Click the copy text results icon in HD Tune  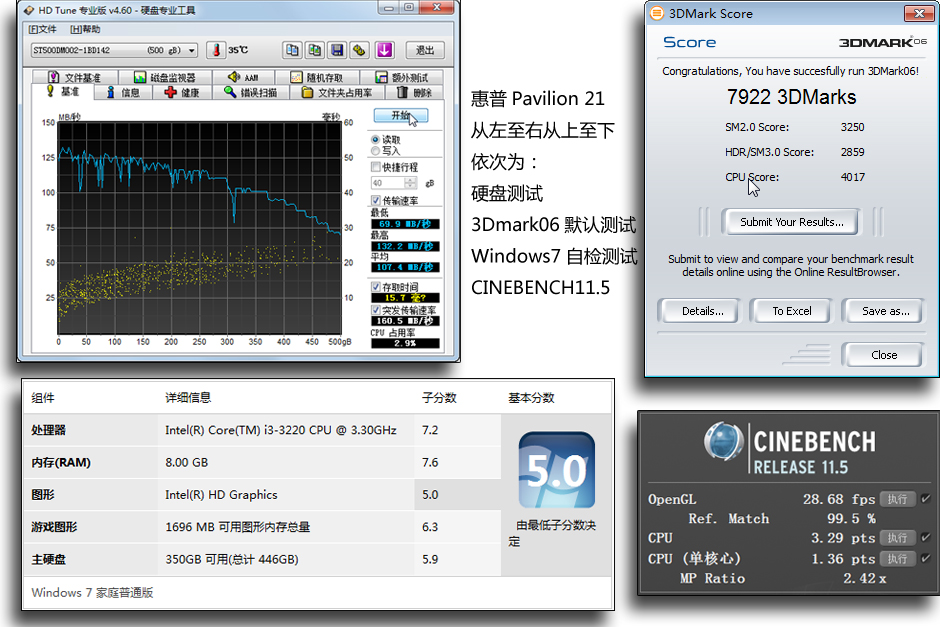point(292,50)
